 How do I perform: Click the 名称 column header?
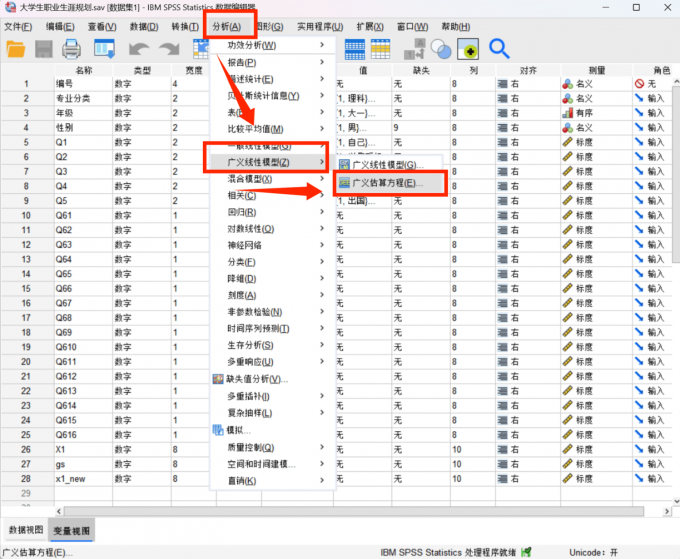coord(84,70)
